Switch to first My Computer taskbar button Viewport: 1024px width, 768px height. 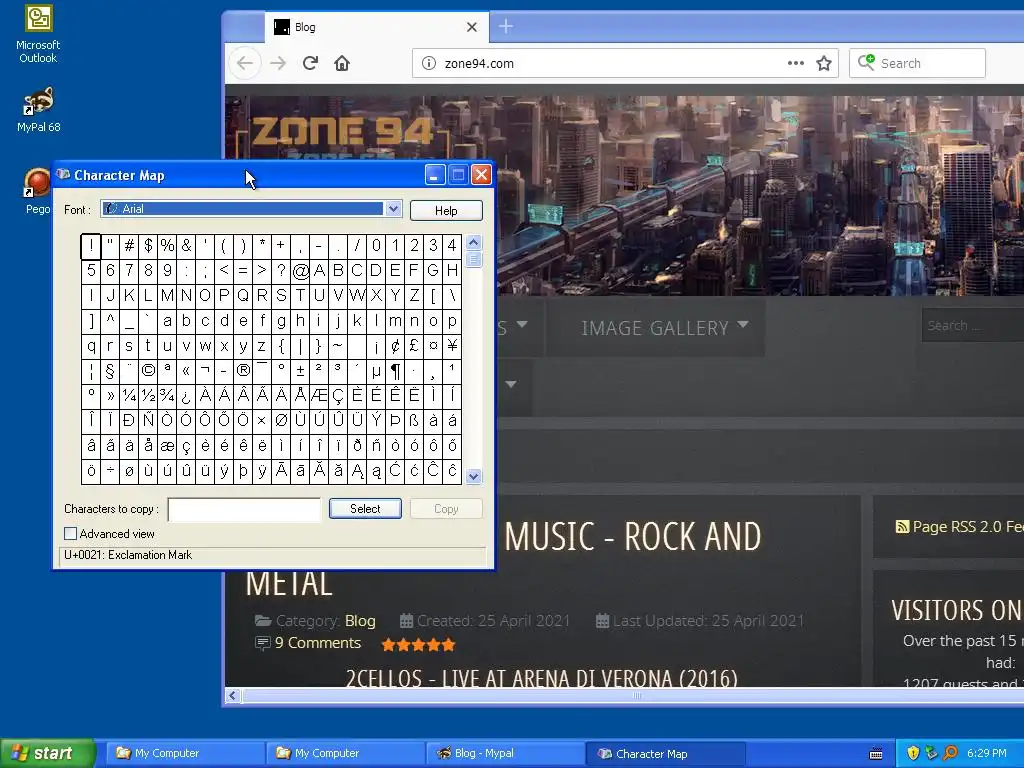click(x=185, y=753)
